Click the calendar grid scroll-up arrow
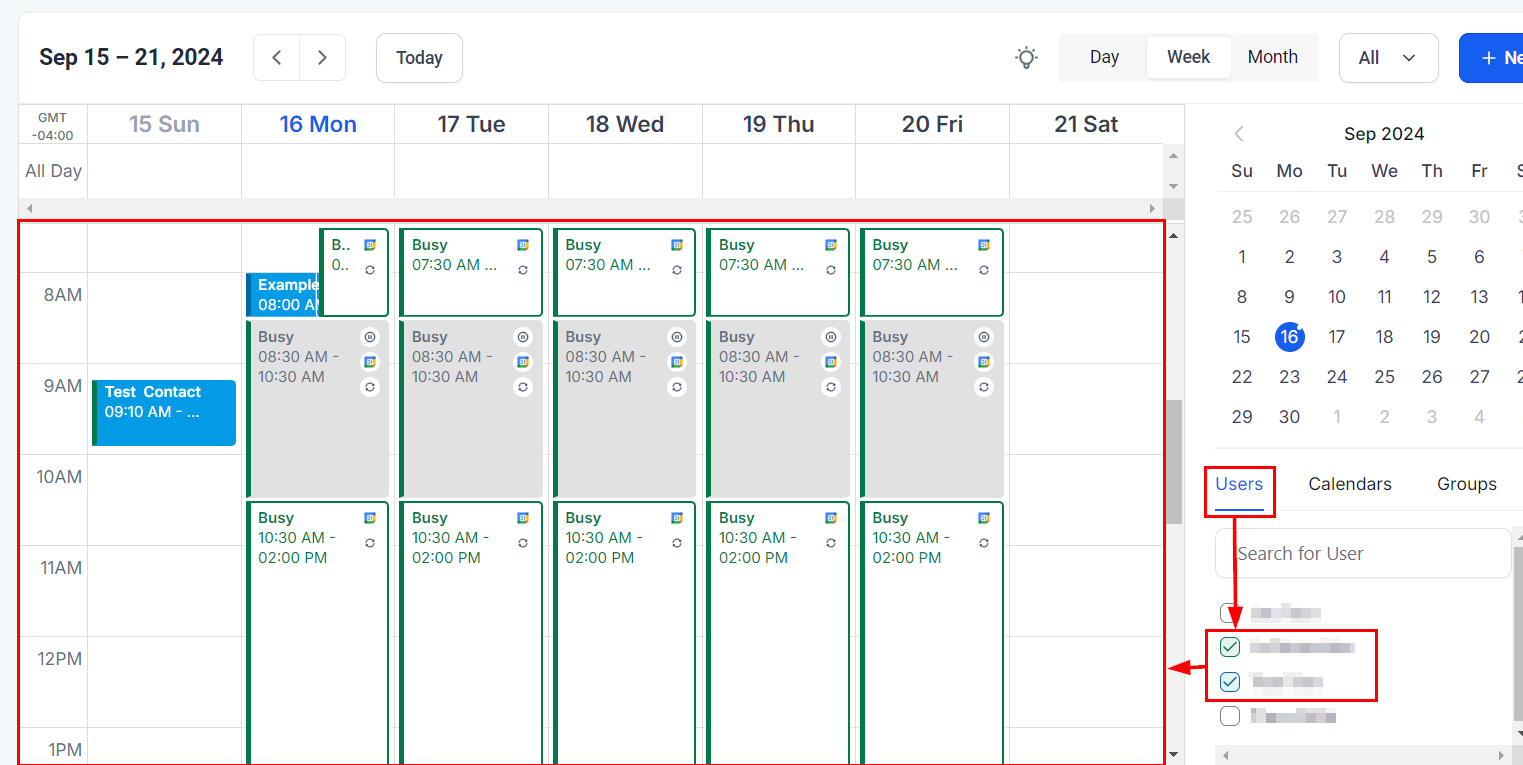Viewport: 1523px width, 765px height. point(1174,236)
